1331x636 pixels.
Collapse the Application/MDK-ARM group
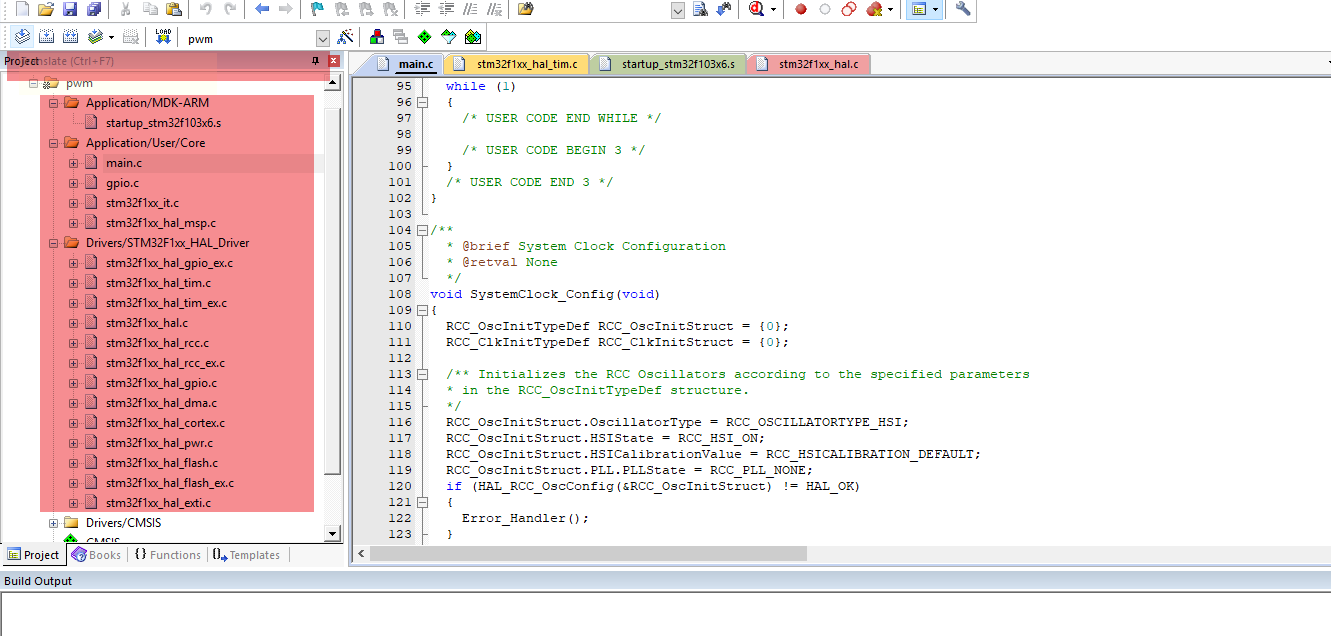[x=53, y=103]
